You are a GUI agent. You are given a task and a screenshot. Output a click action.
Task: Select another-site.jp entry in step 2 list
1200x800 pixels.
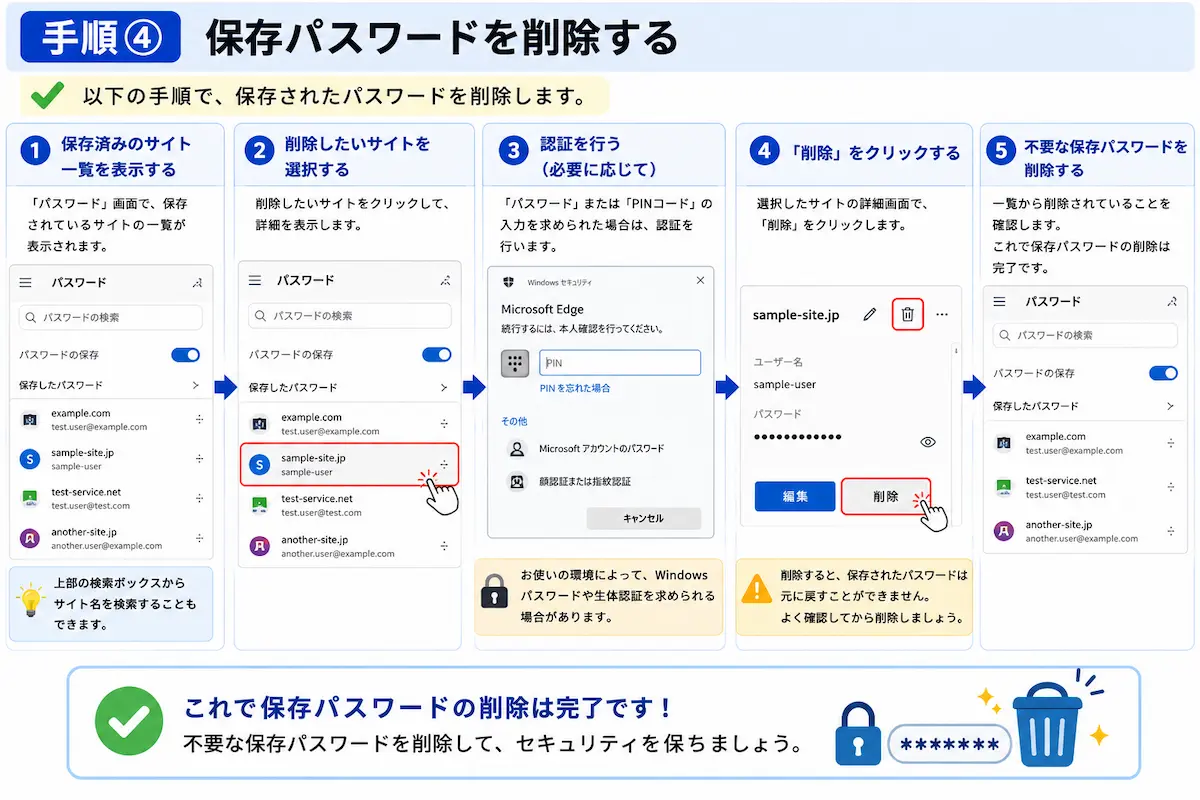[349, 546]
